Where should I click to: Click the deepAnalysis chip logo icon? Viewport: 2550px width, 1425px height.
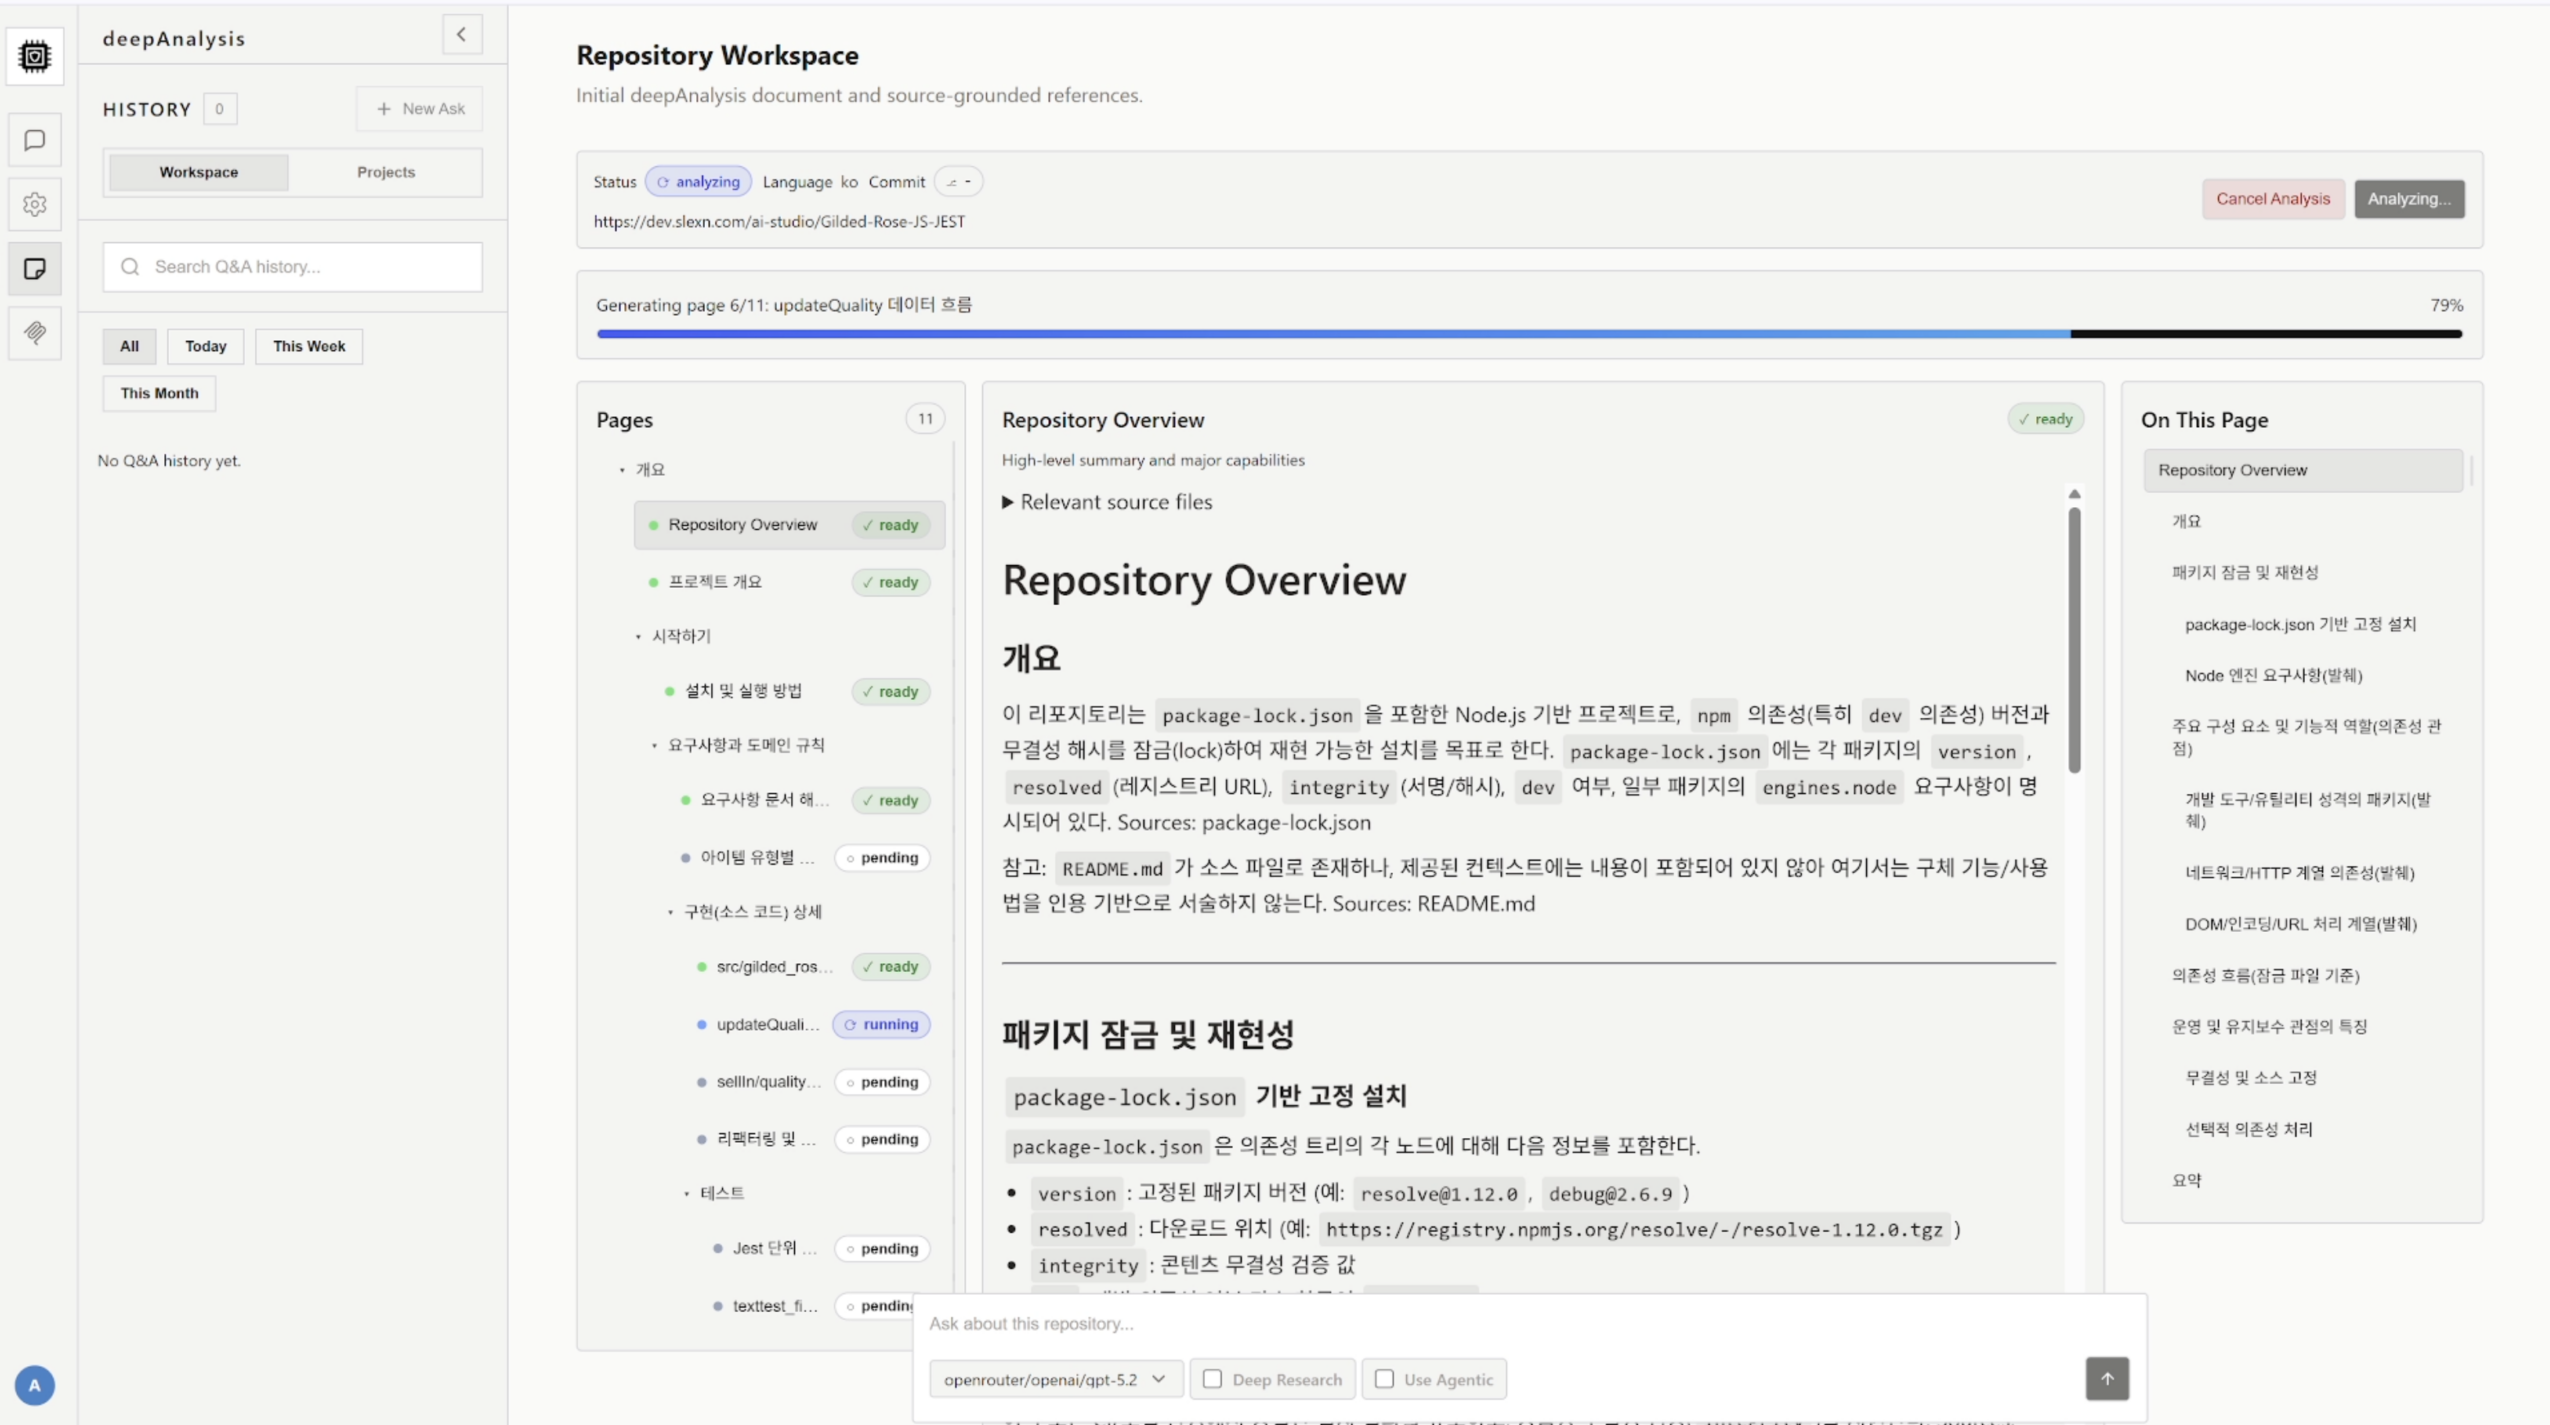34,56
